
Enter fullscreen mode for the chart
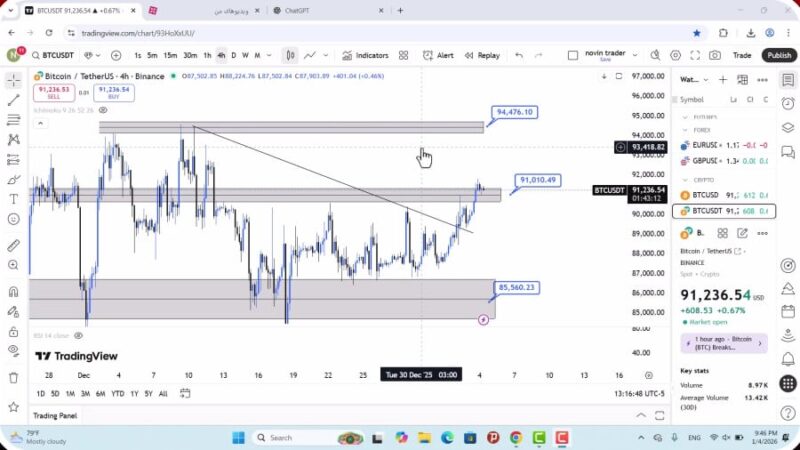[695, 55]
